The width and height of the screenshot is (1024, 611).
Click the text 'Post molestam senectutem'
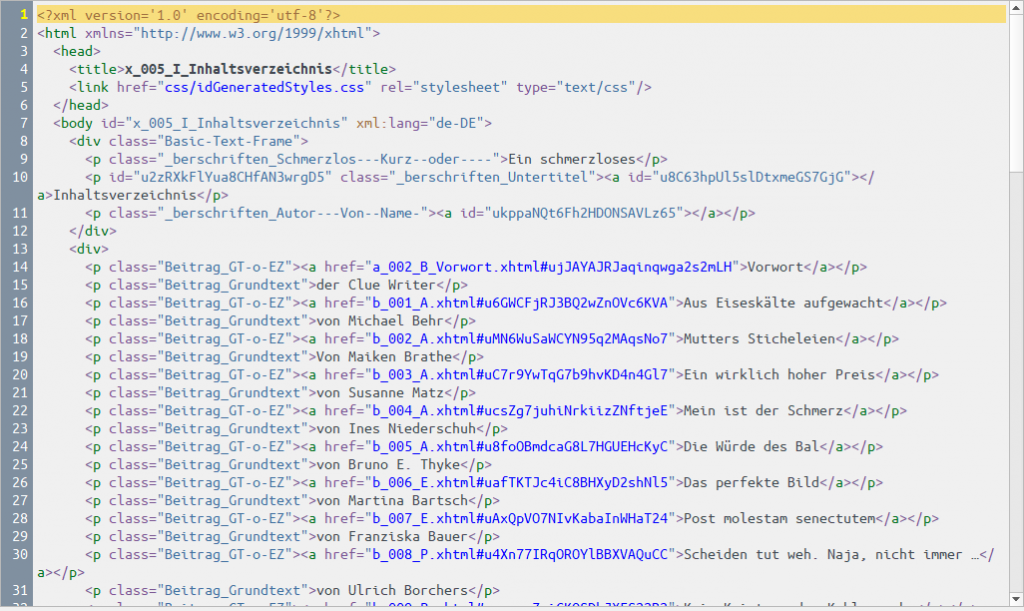pos(778,519)
